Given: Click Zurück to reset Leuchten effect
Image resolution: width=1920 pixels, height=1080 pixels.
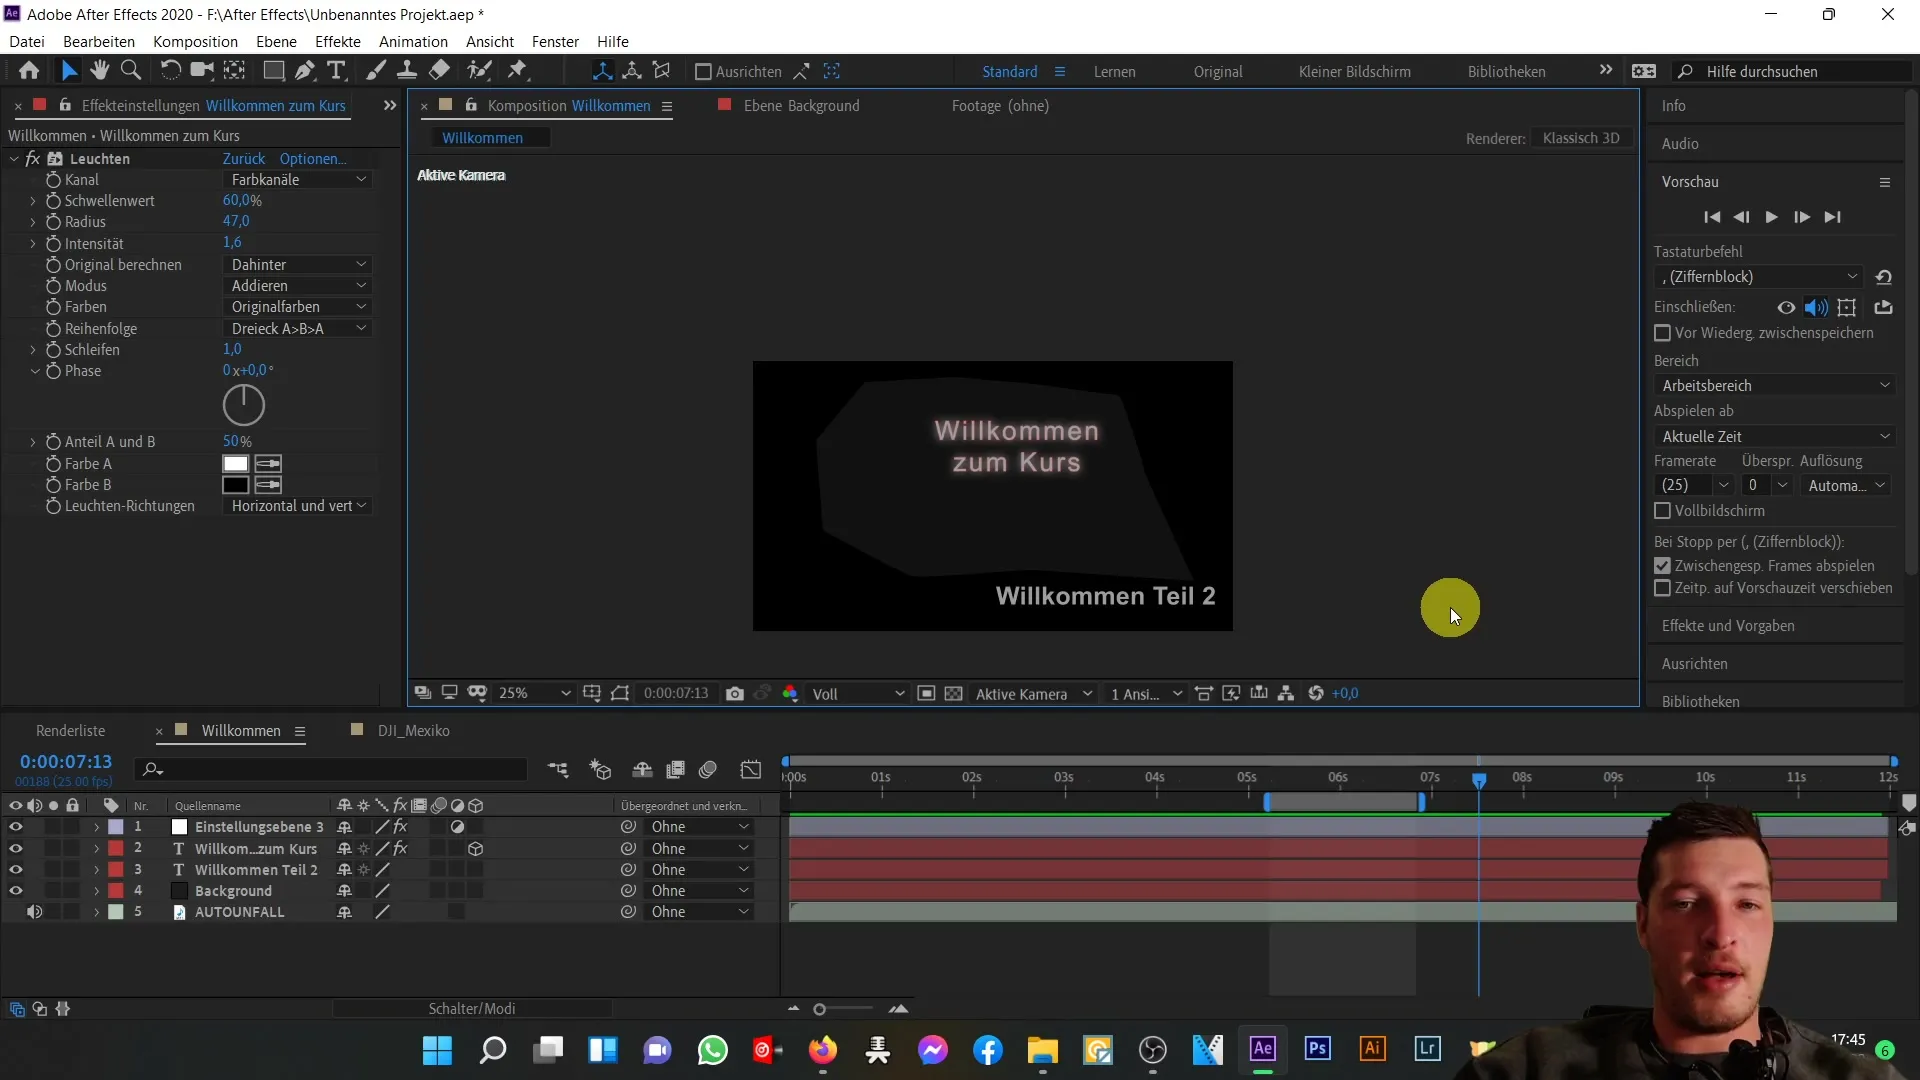Looking at the screenshot, I should tap(244, 159).
